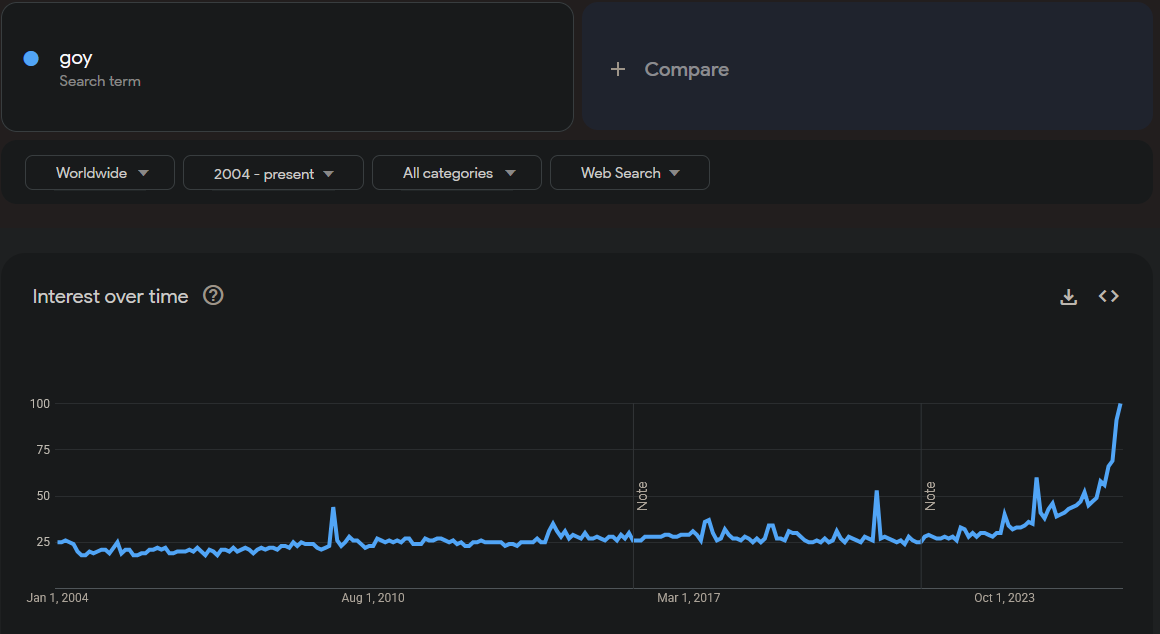Click the 75 value on the y-axis
Screen dimensions: 1160x634
pyautogui.click(x=43, y=450)
